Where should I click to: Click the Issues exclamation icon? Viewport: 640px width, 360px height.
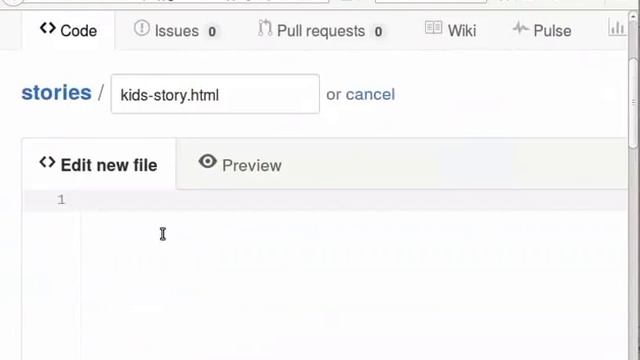[142, 28]
